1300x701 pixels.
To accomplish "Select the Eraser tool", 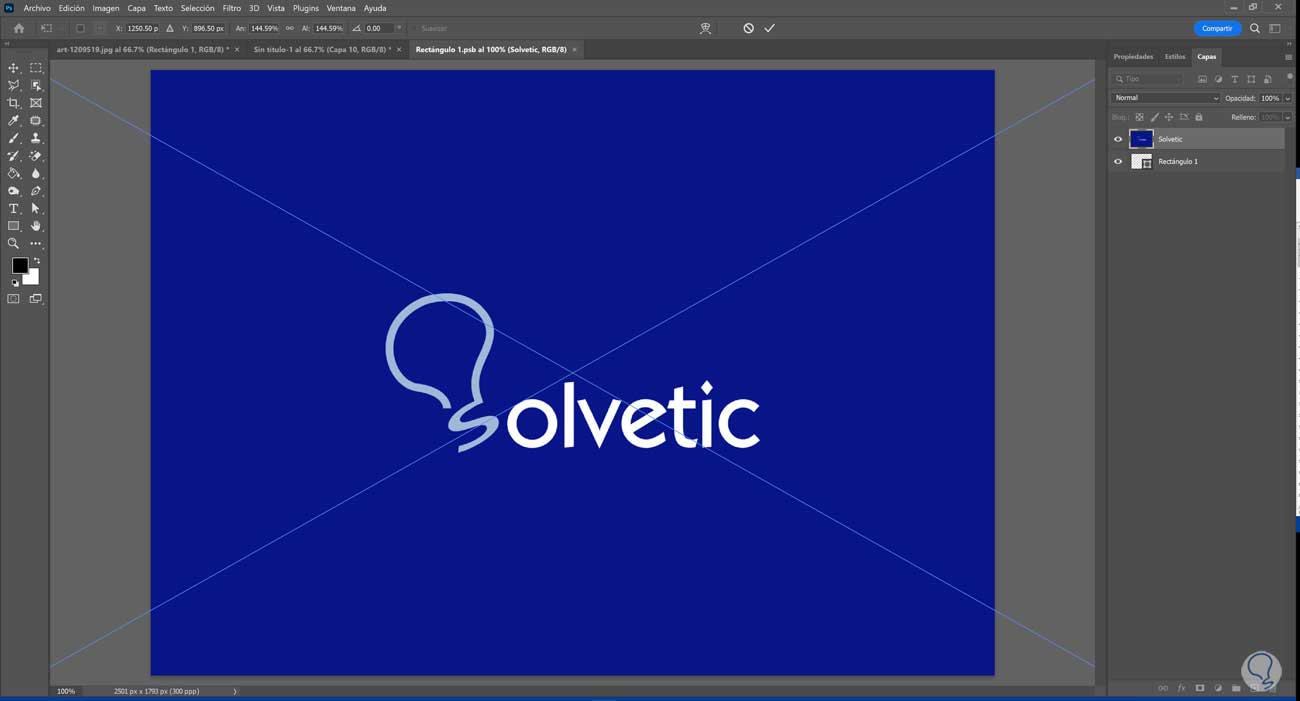I will pyautogui.click(x=36, y=156).
